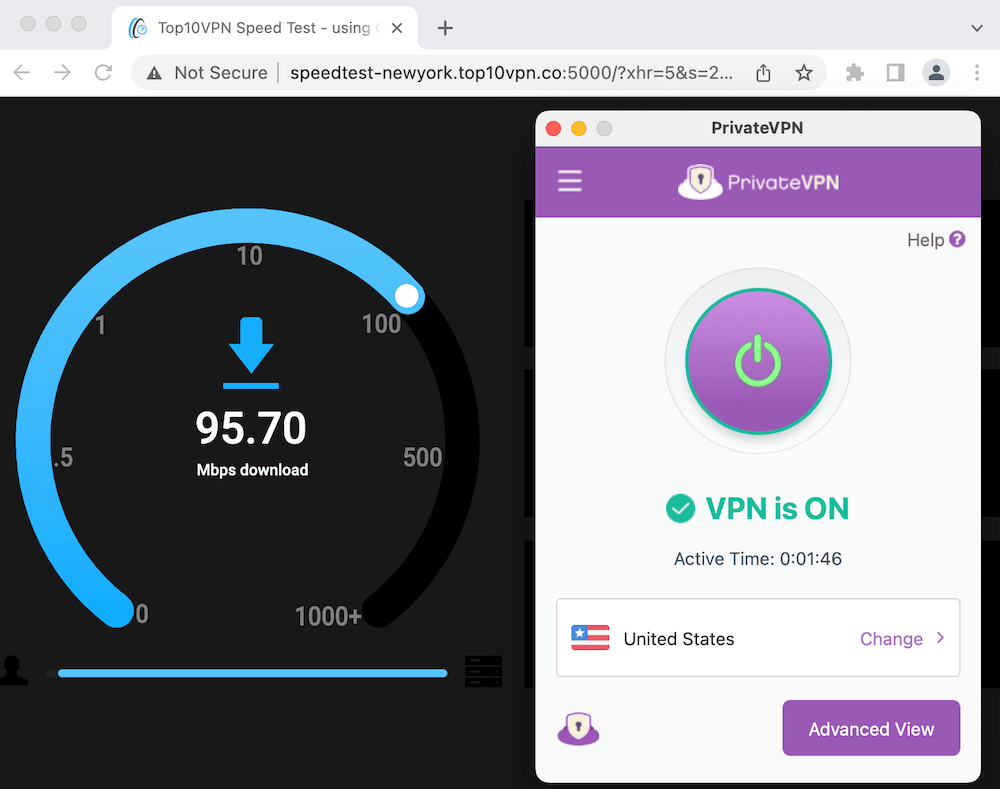Screen dimensions: 1000x789
Task: Click the PrivateVPN logo in the header
Action: pos(757,181)
